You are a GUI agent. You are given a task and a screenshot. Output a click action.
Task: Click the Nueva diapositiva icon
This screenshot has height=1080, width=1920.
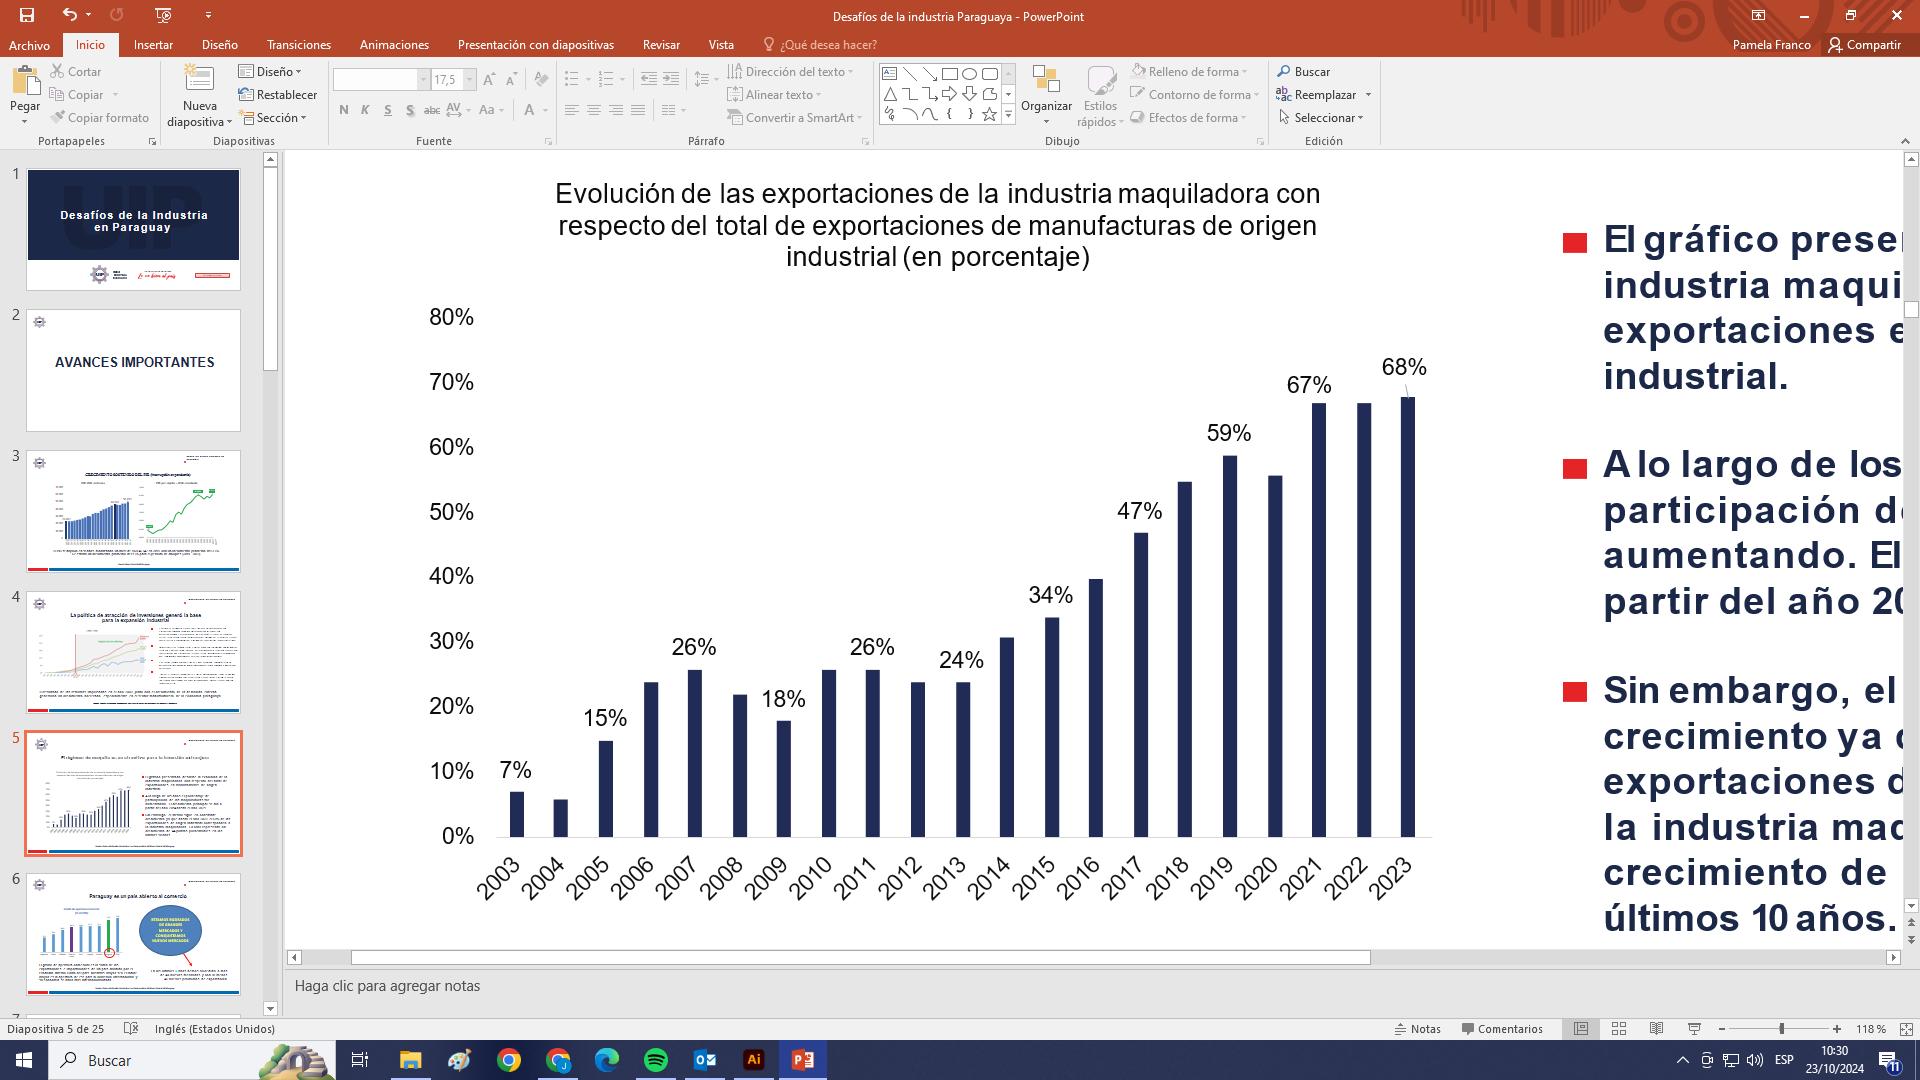(199, 82)
